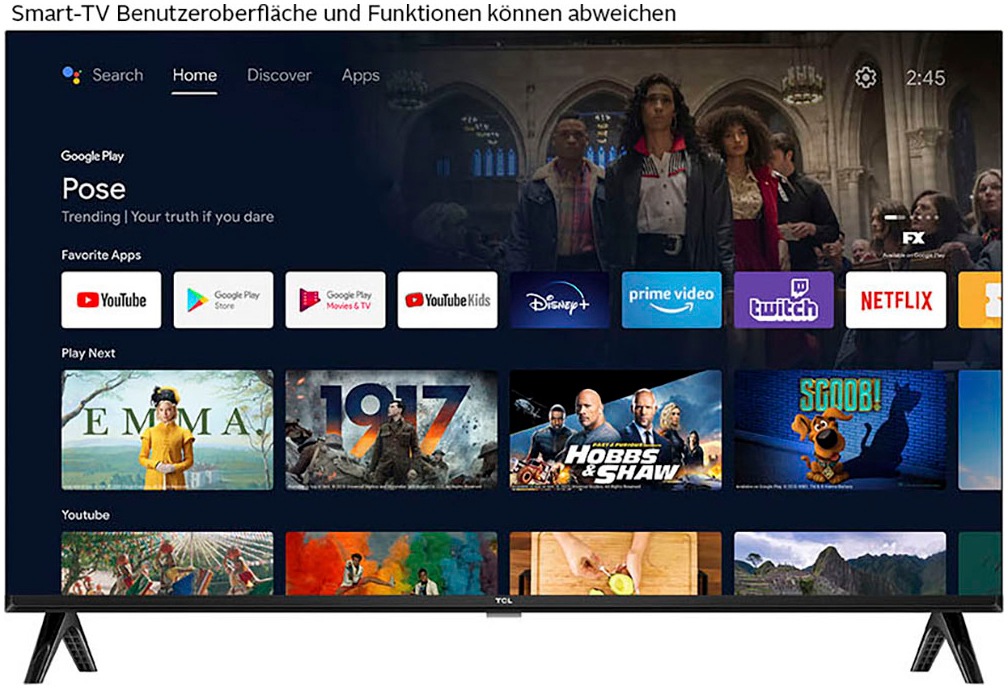This screenshot has width=1008, height=689.
Task: Open Google Play Movies & TV
Action: (x=335, y=300)
